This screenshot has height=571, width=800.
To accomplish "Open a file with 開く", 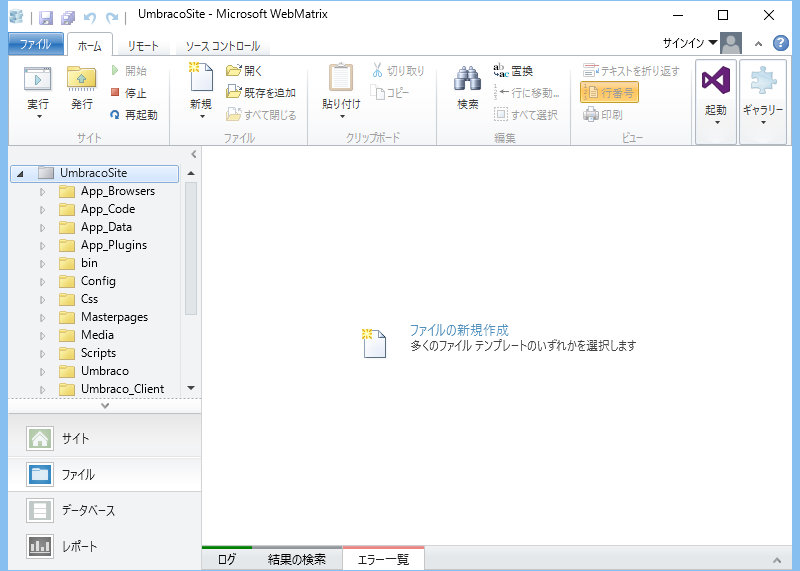I will tap(244, 70).
